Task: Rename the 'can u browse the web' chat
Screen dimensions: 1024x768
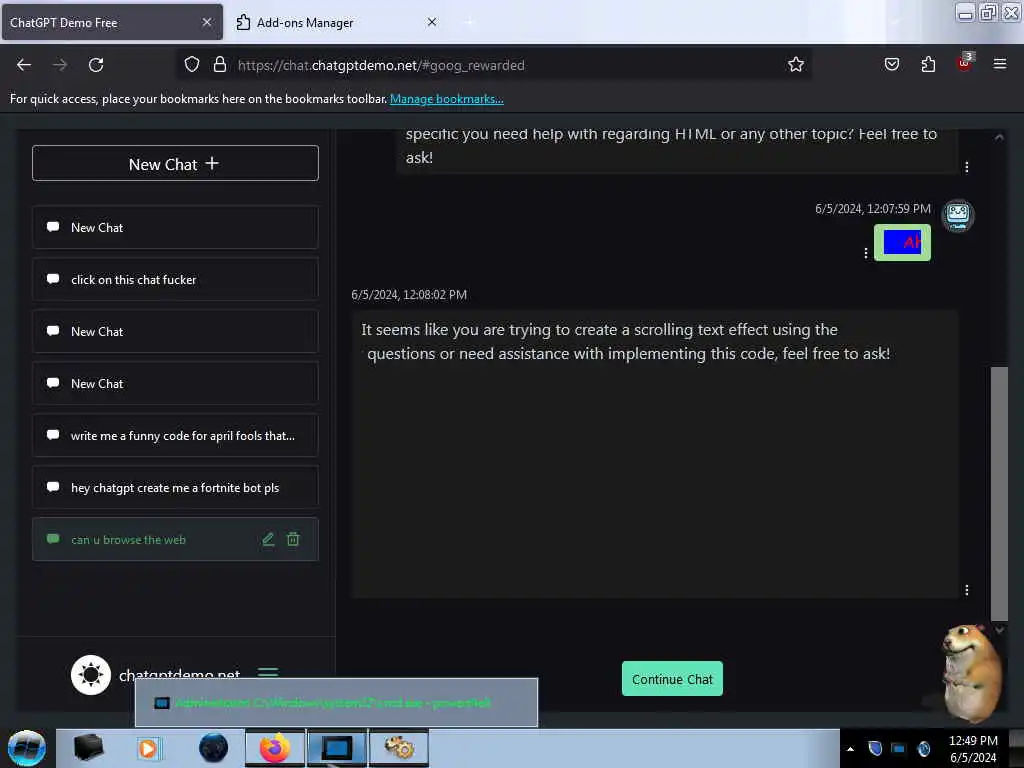Action: tap(268, 539)
